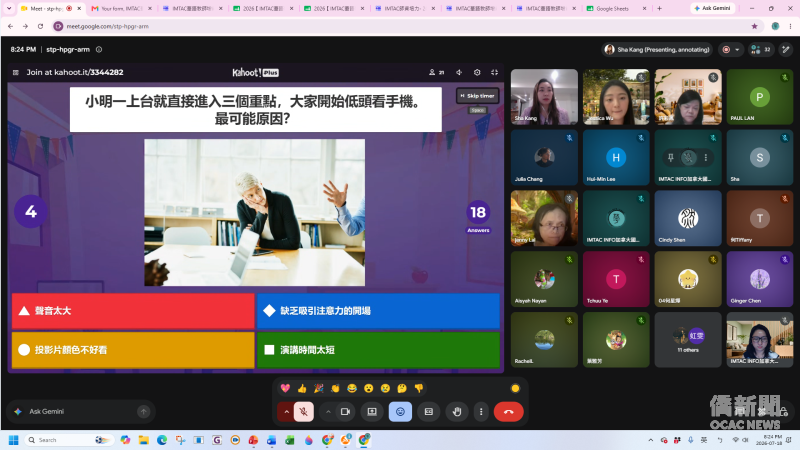This screenshot has width=800, height=450.
Task: Expand audio settings arrow beside microphone
Action: tap(286, 412)
